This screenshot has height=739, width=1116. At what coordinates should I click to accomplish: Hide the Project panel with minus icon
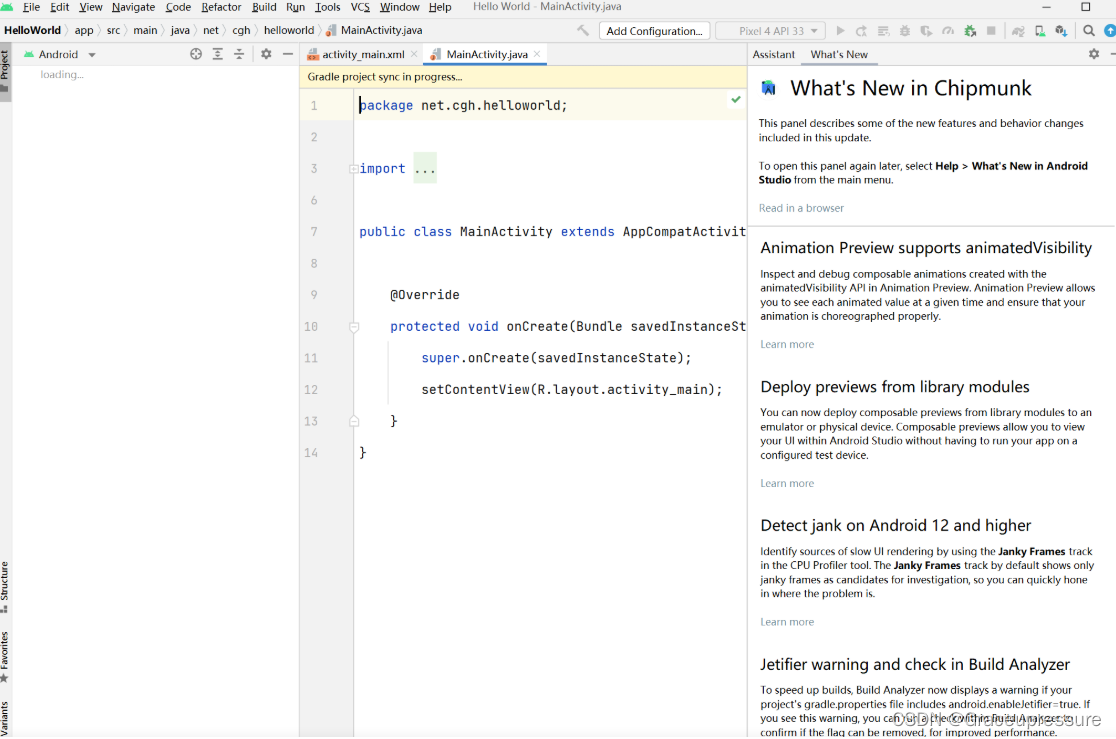coord(288,54)
